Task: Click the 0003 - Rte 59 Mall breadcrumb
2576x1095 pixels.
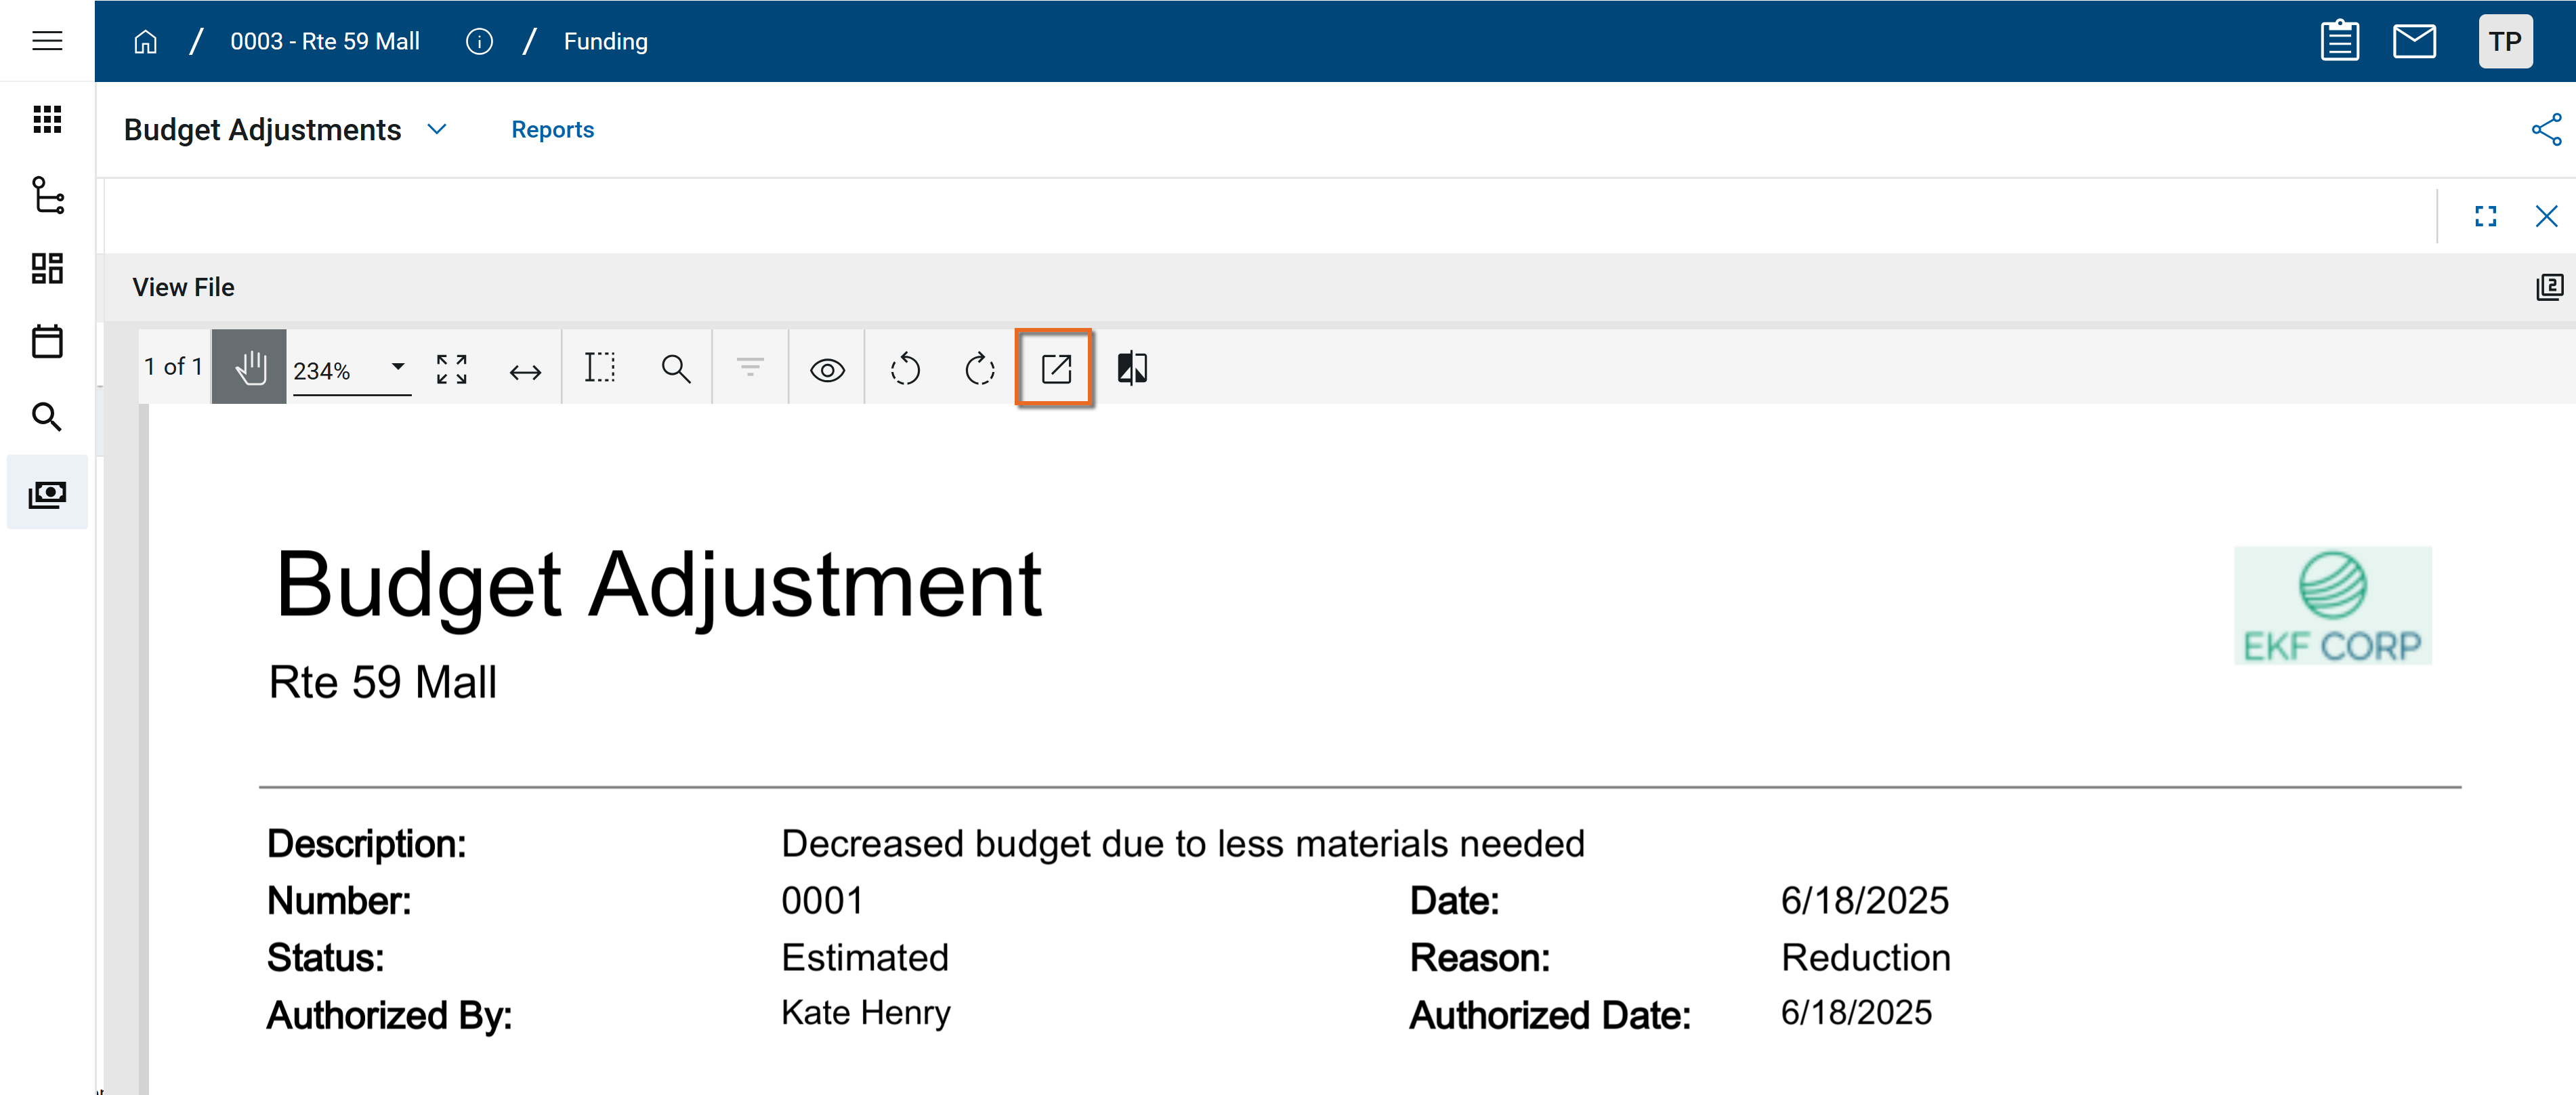Action: click(324, 41)
